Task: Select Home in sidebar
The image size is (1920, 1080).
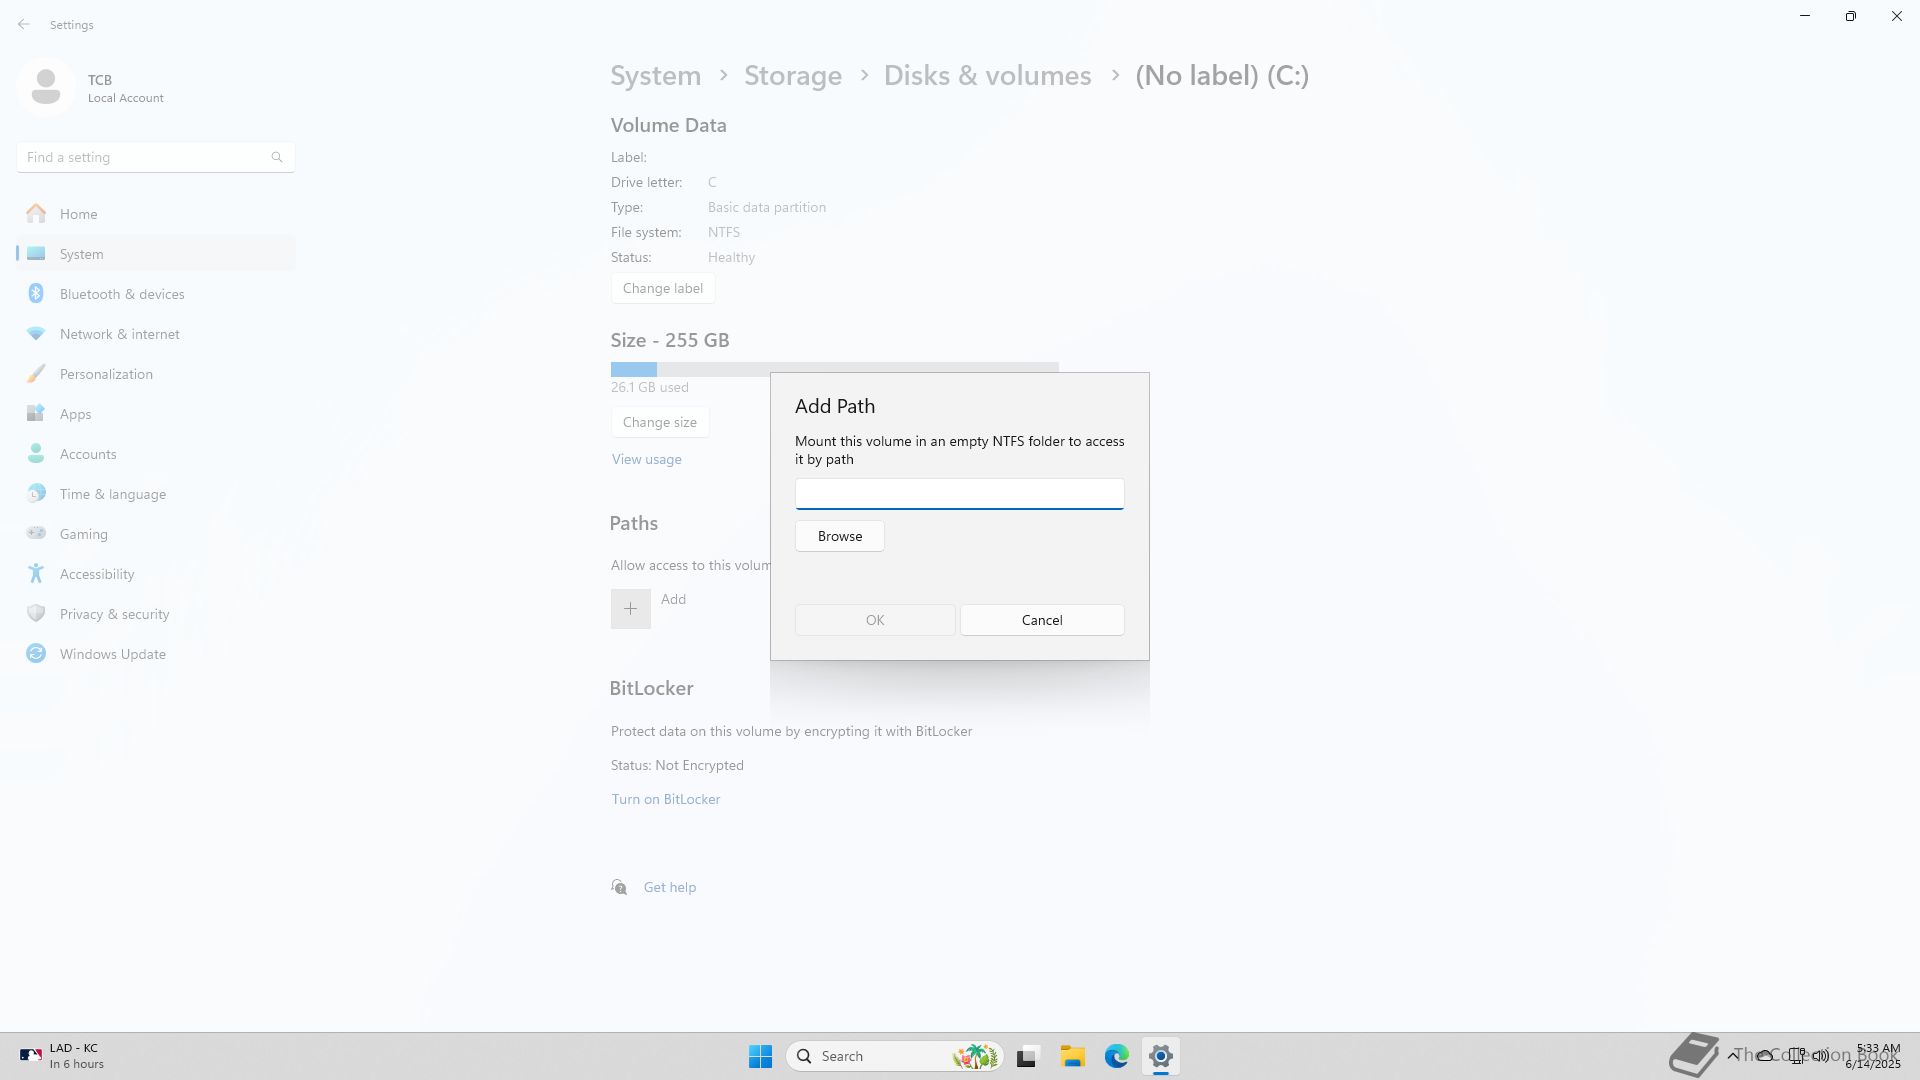Action: click(78, 214)
